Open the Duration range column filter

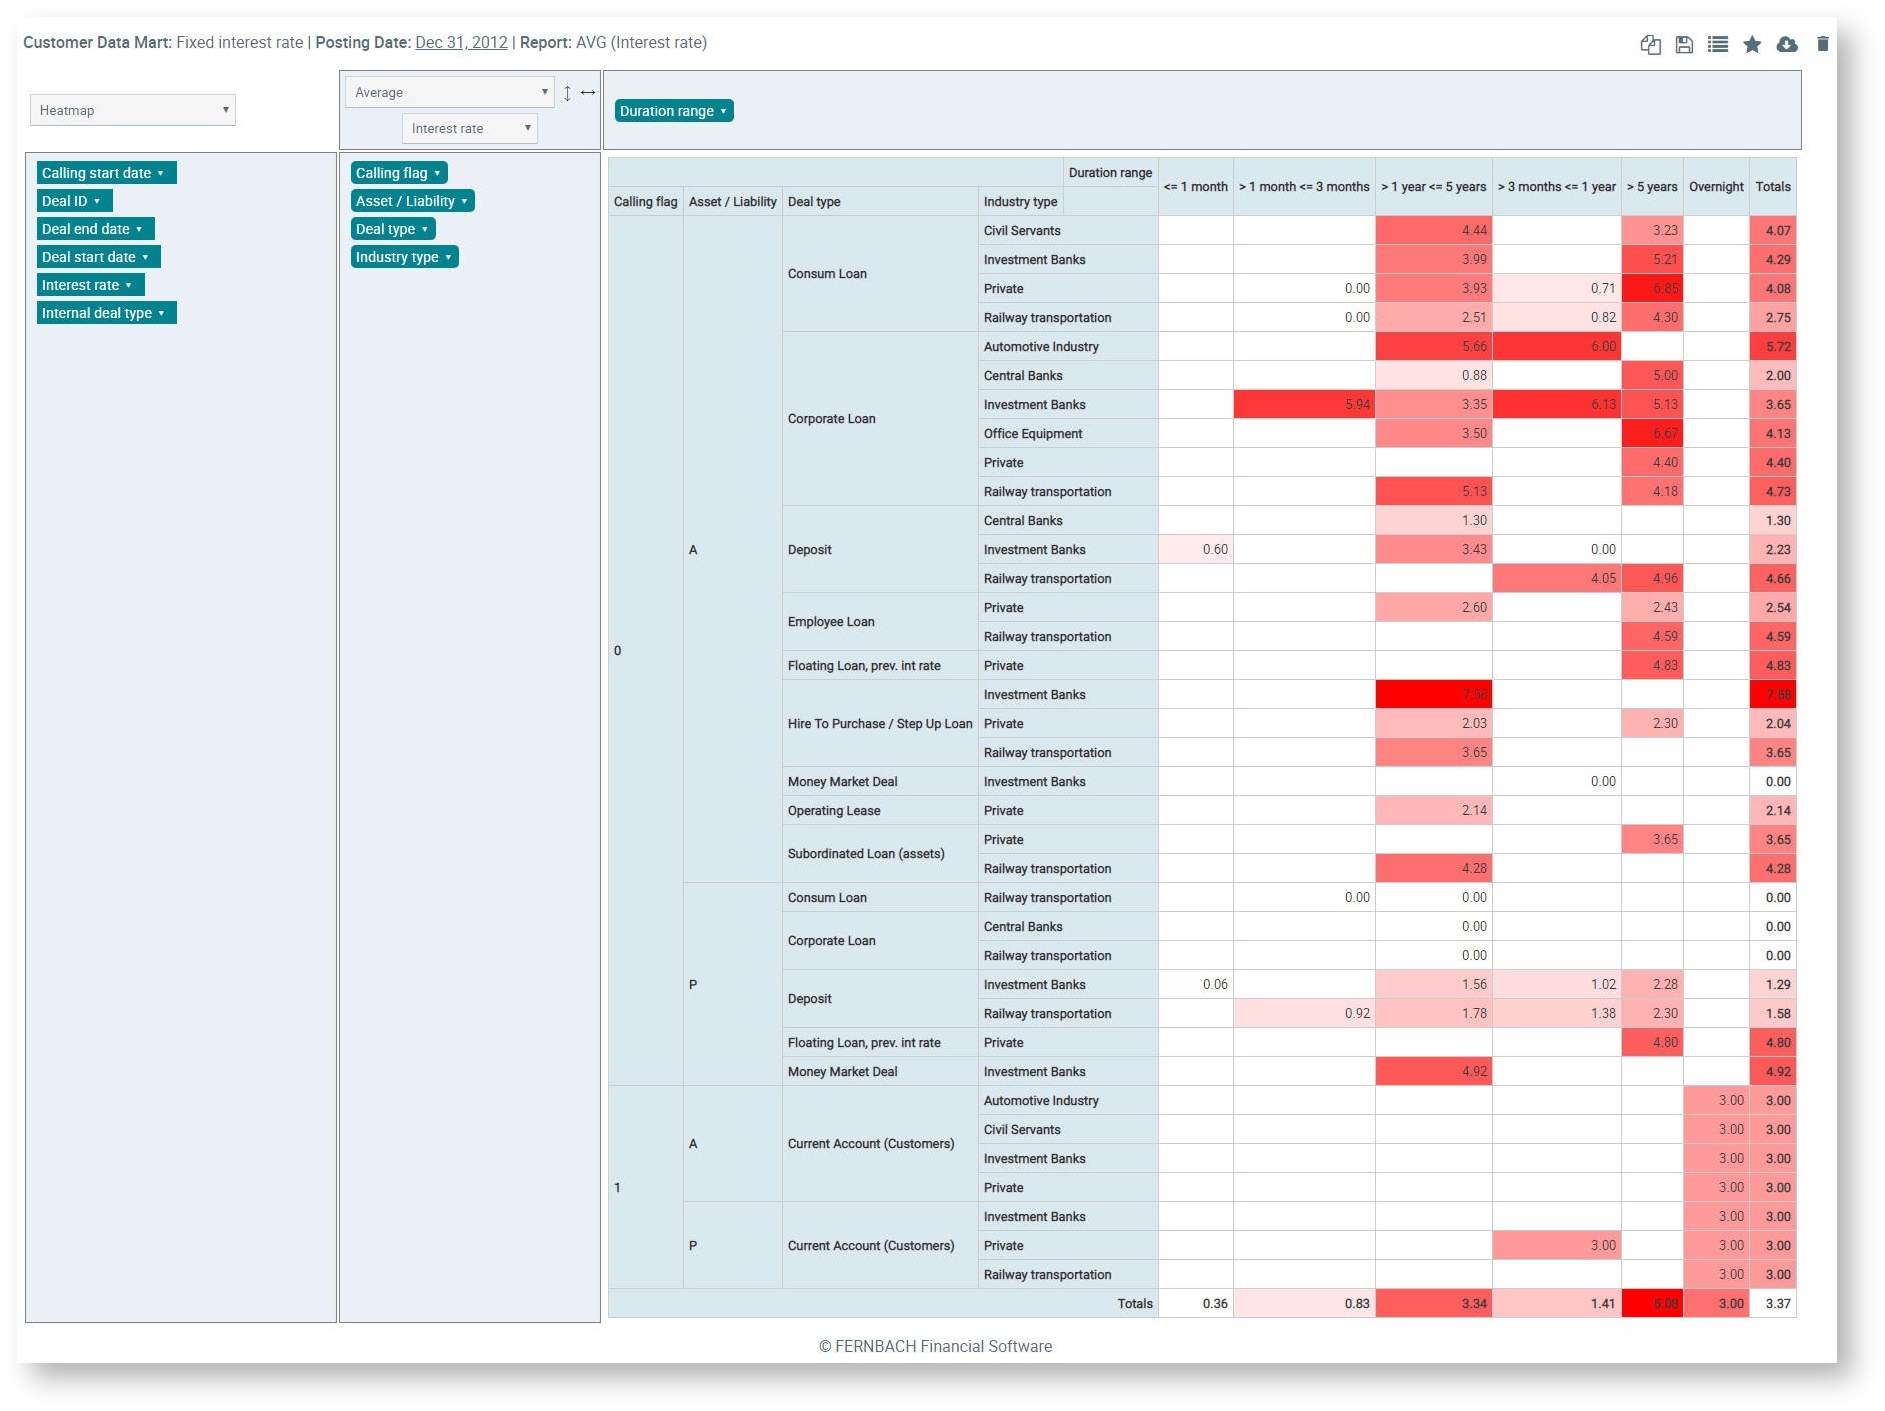pyautogui.click(x=673, y=111)
